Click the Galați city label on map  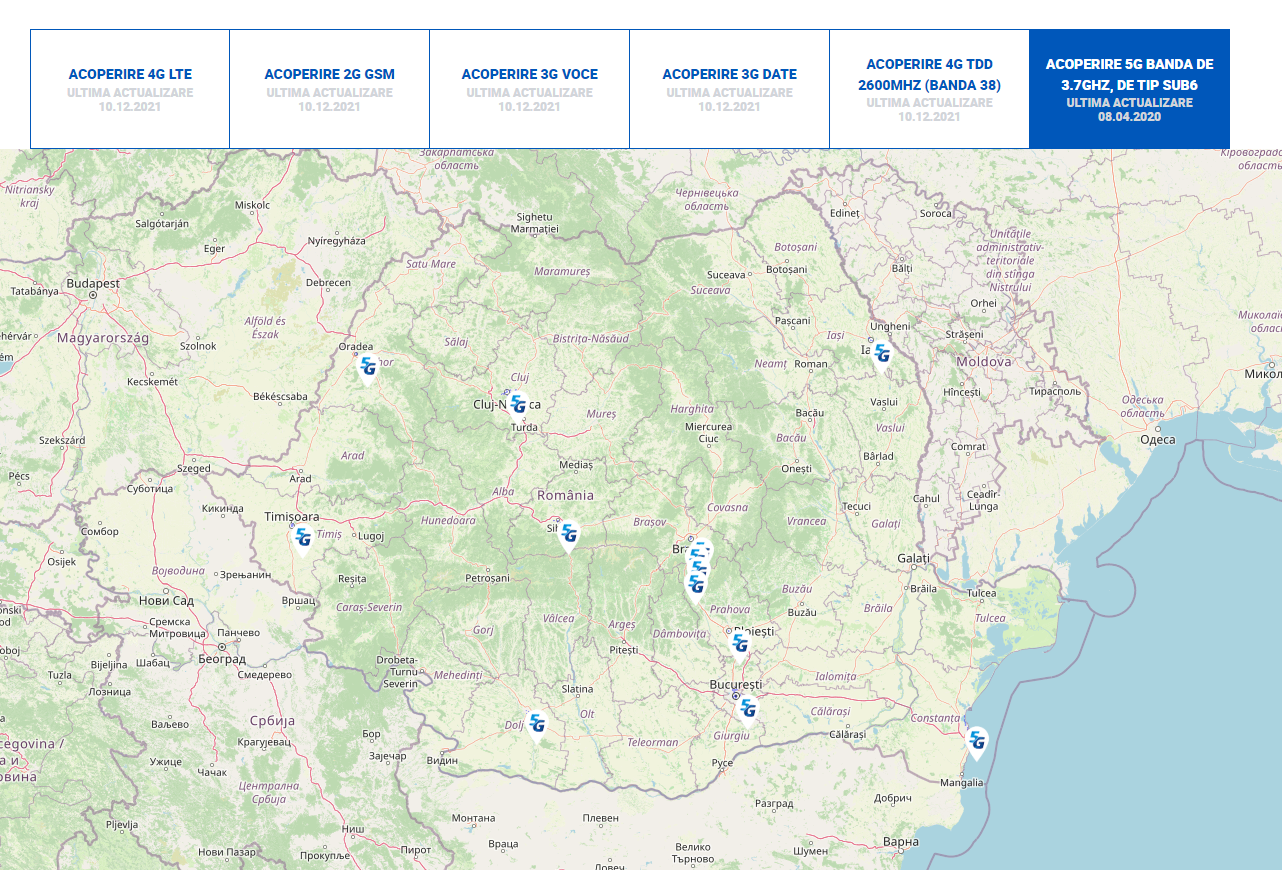(x=913, y=558)
